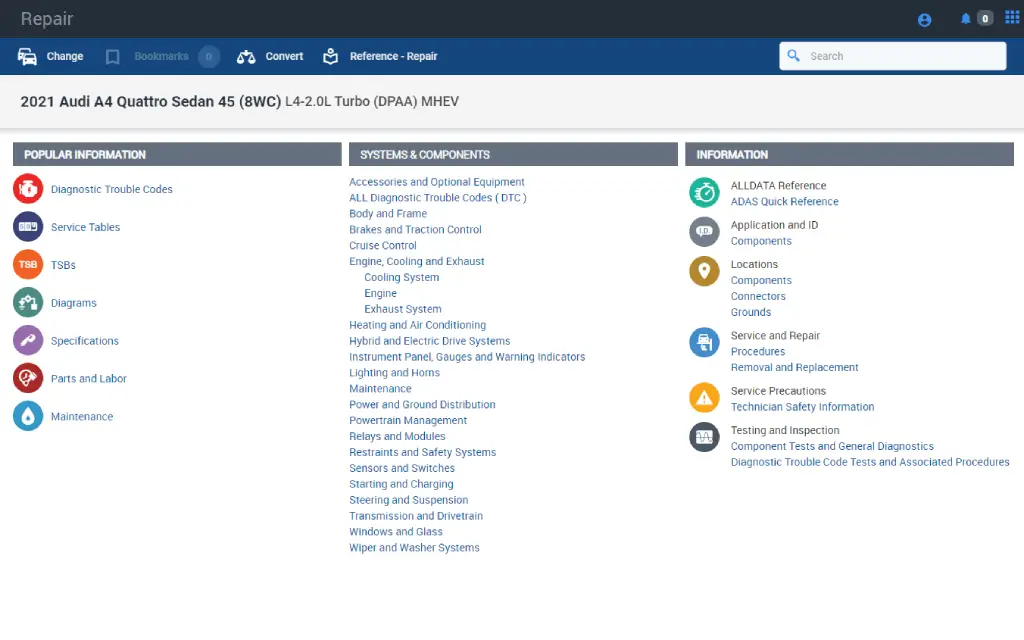Select Cruise Control link

point(383,246)
